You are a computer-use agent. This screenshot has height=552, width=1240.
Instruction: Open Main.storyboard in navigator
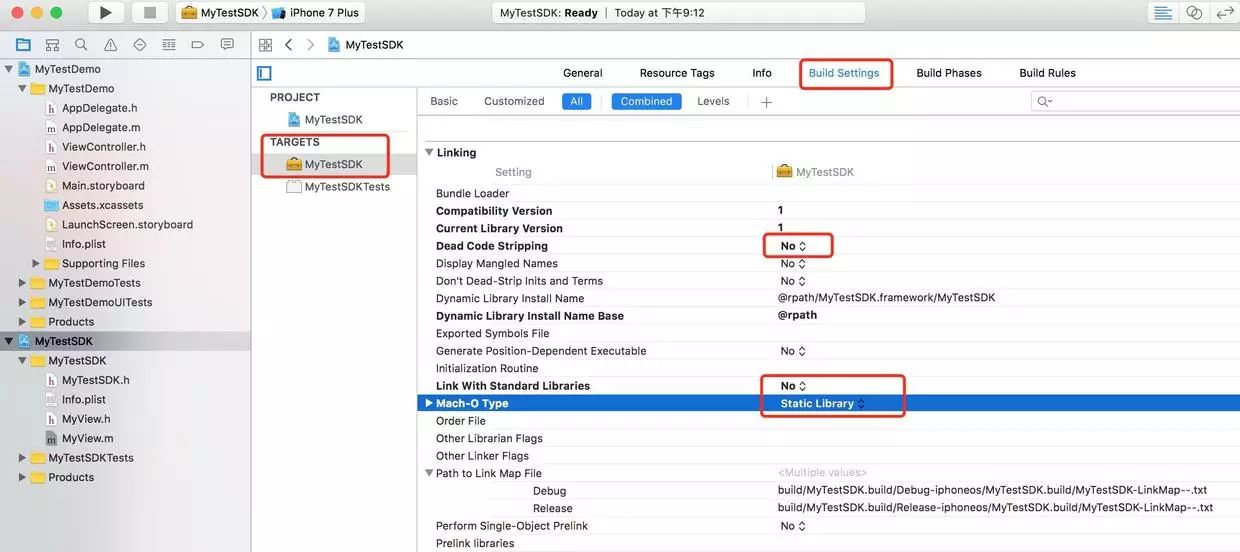pyautogui.click(x=103, y=186)
